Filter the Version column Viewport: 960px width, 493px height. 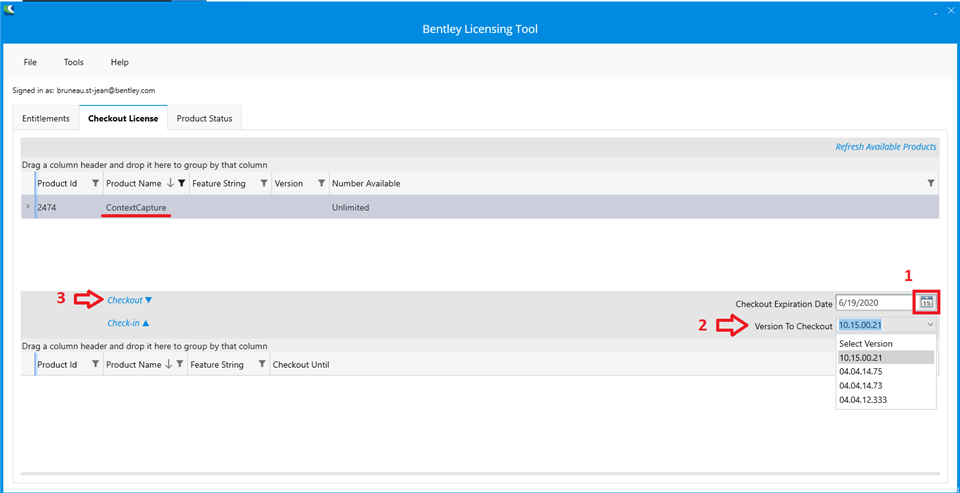321,184
